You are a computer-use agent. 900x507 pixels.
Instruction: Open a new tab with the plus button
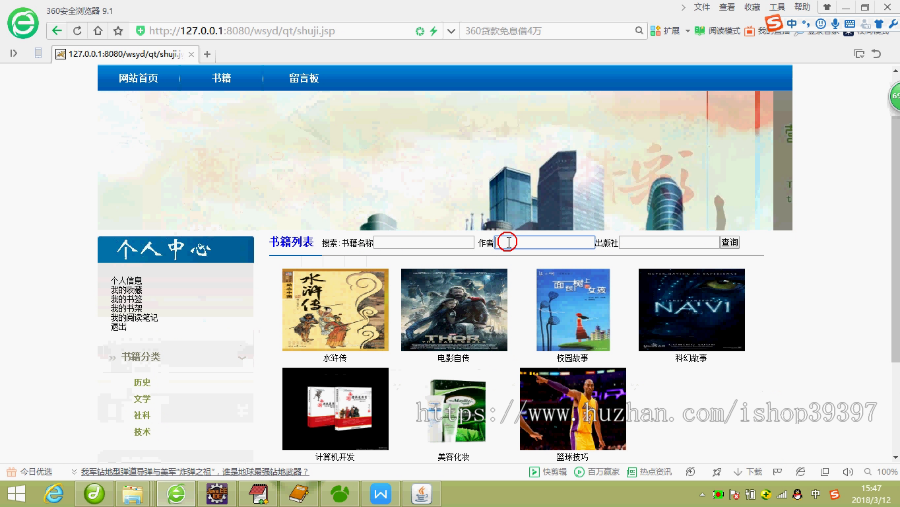(x=207, y=54)
